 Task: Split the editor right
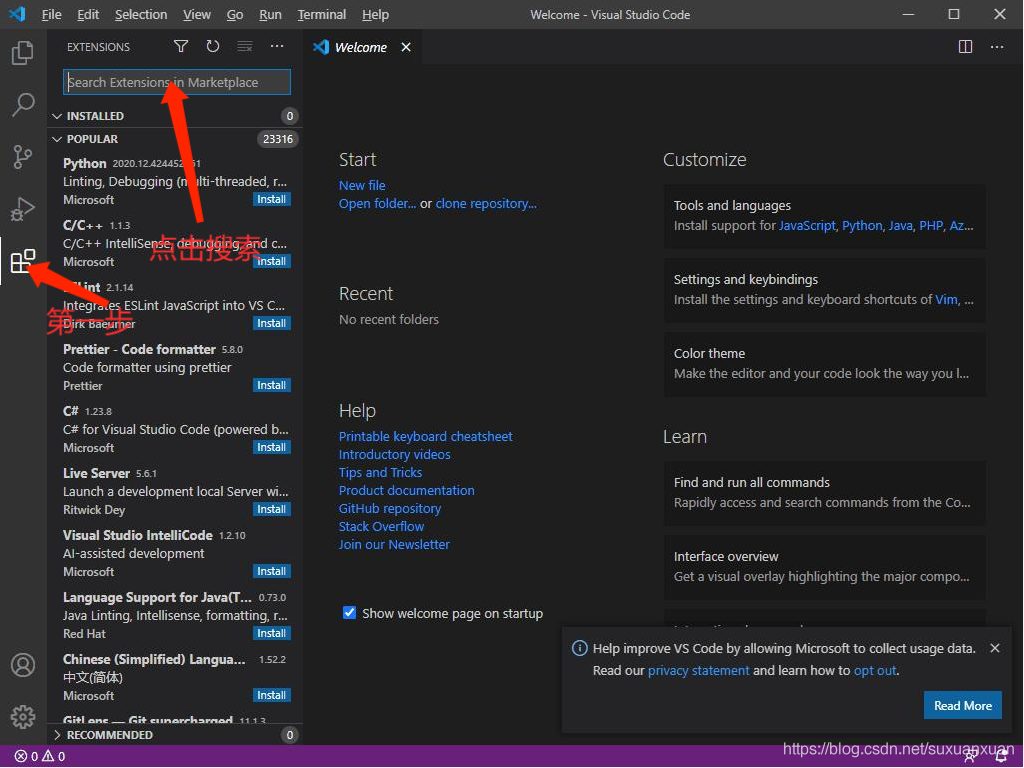[x=965, y=46]
